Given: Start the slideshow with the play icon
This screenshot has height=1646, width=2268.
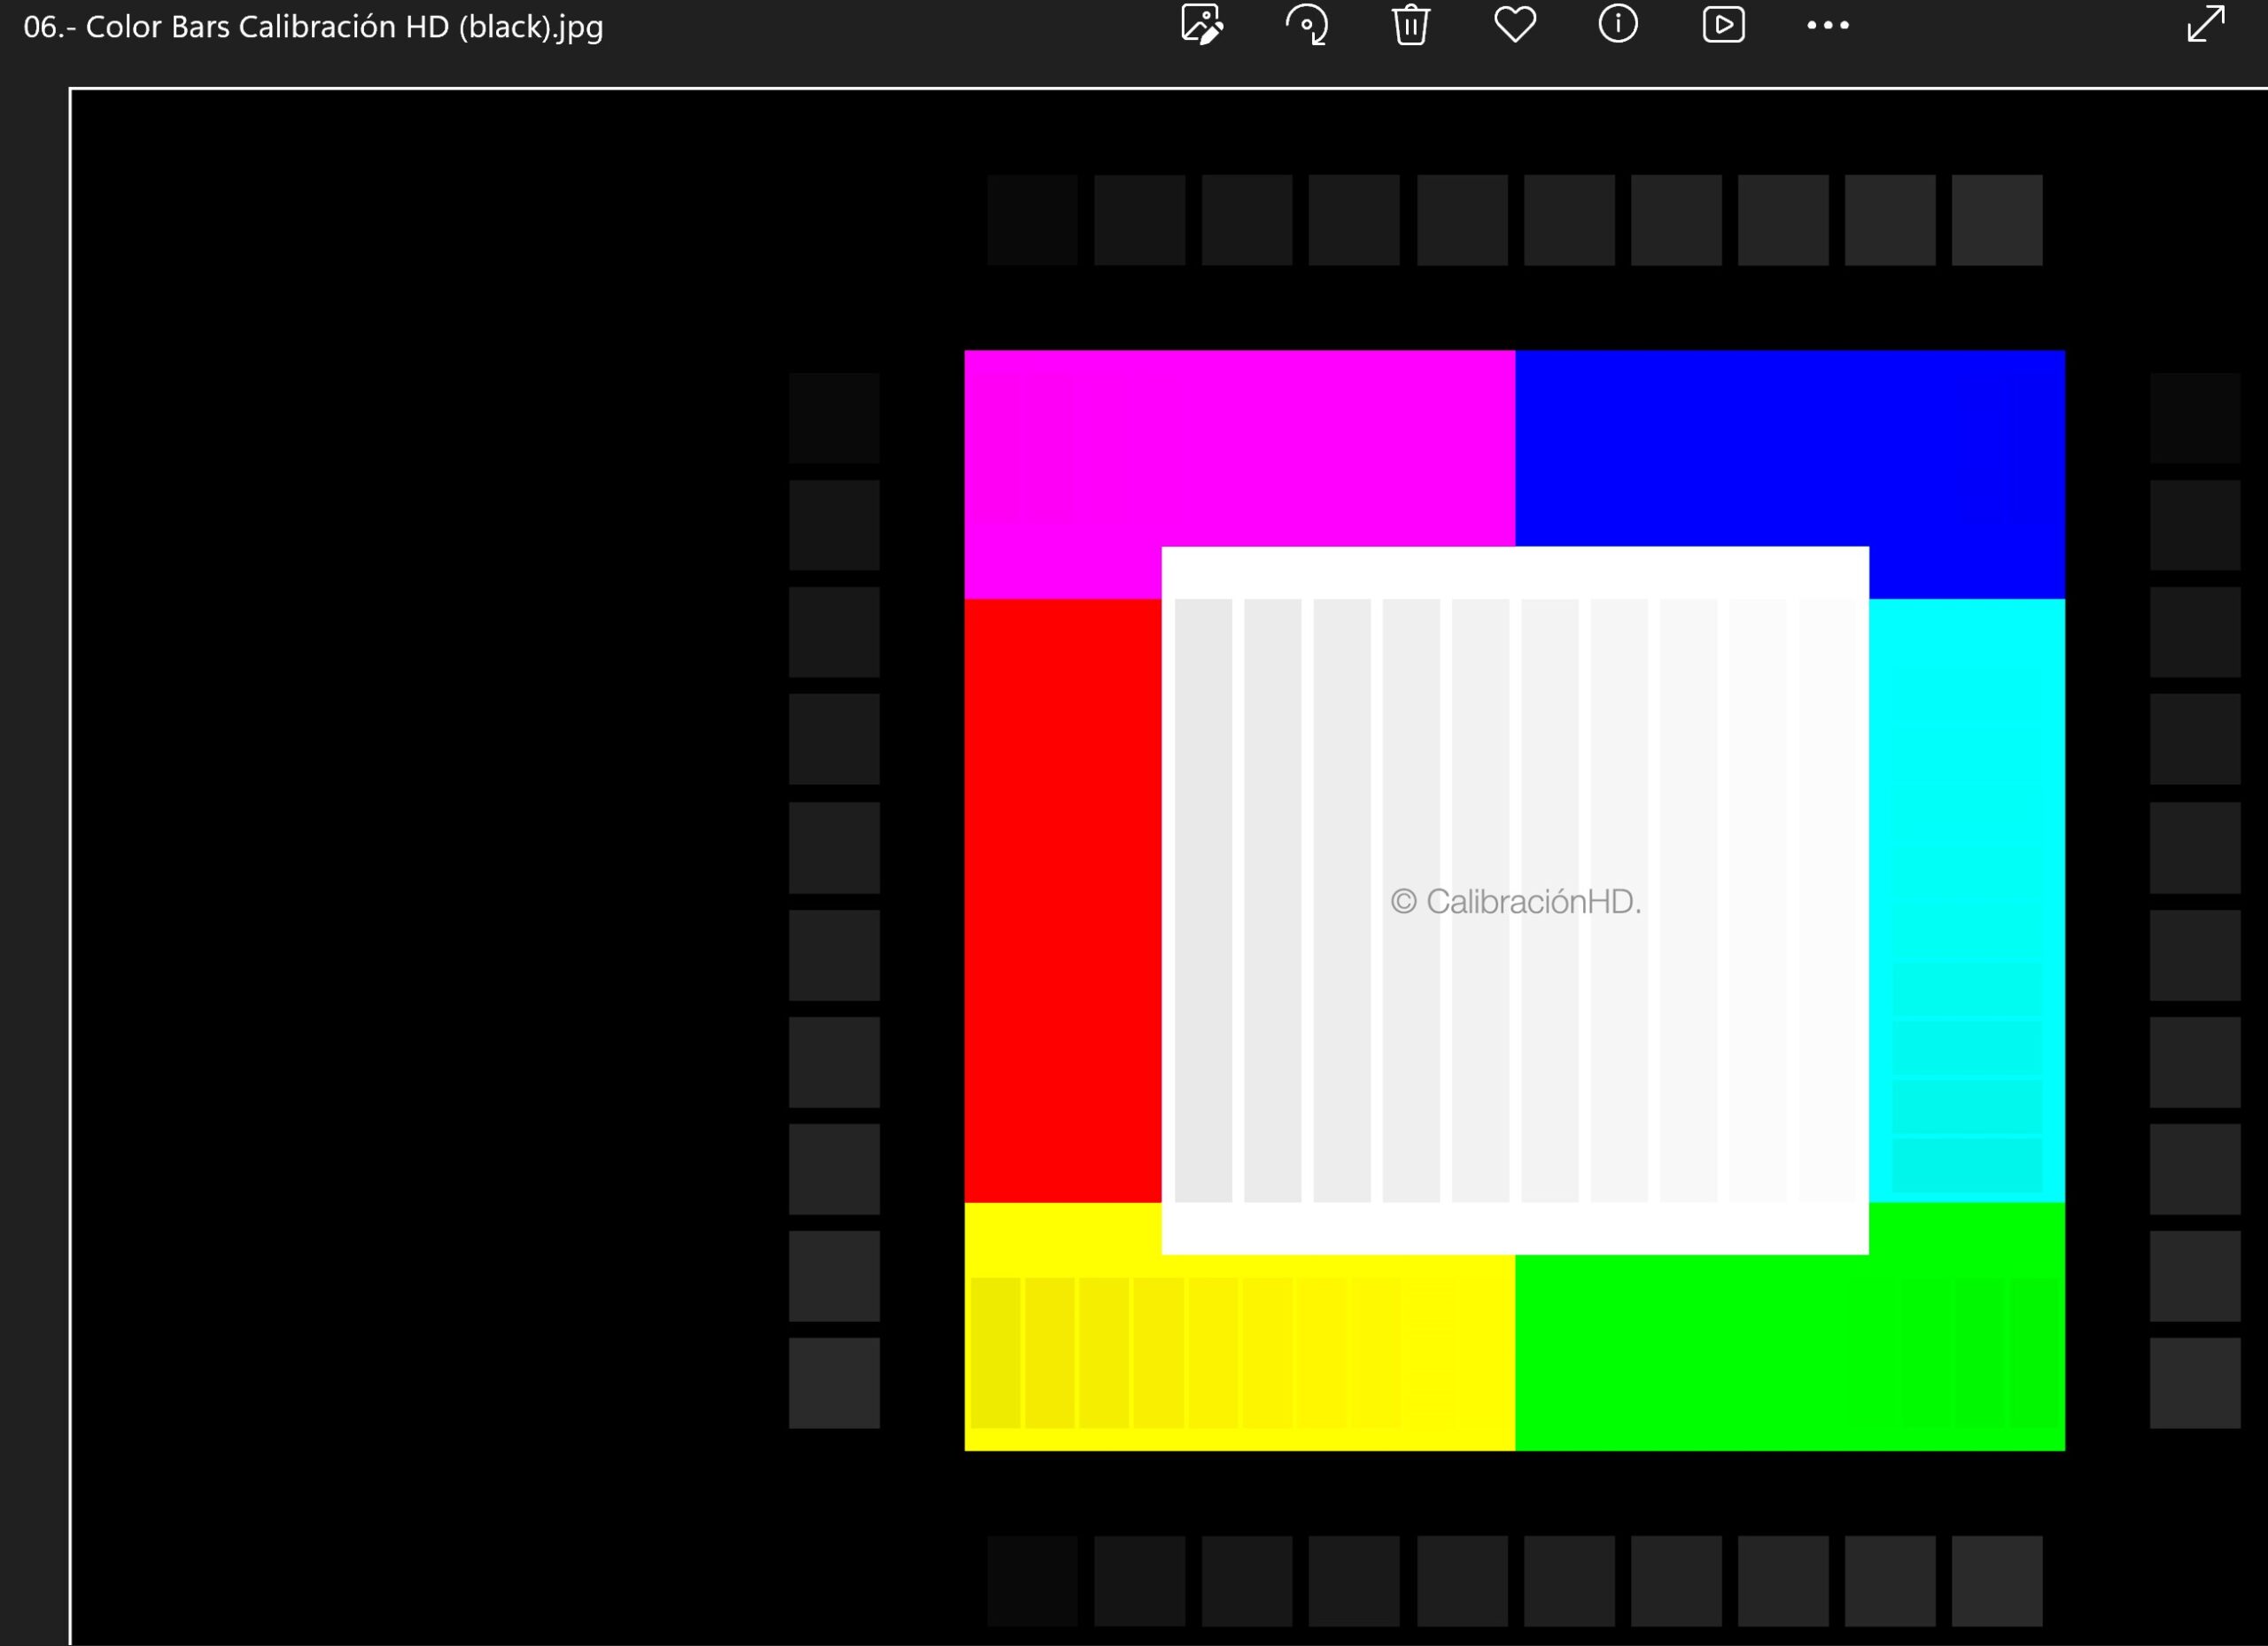Looking at the screenshot, I should (1724, 25).
